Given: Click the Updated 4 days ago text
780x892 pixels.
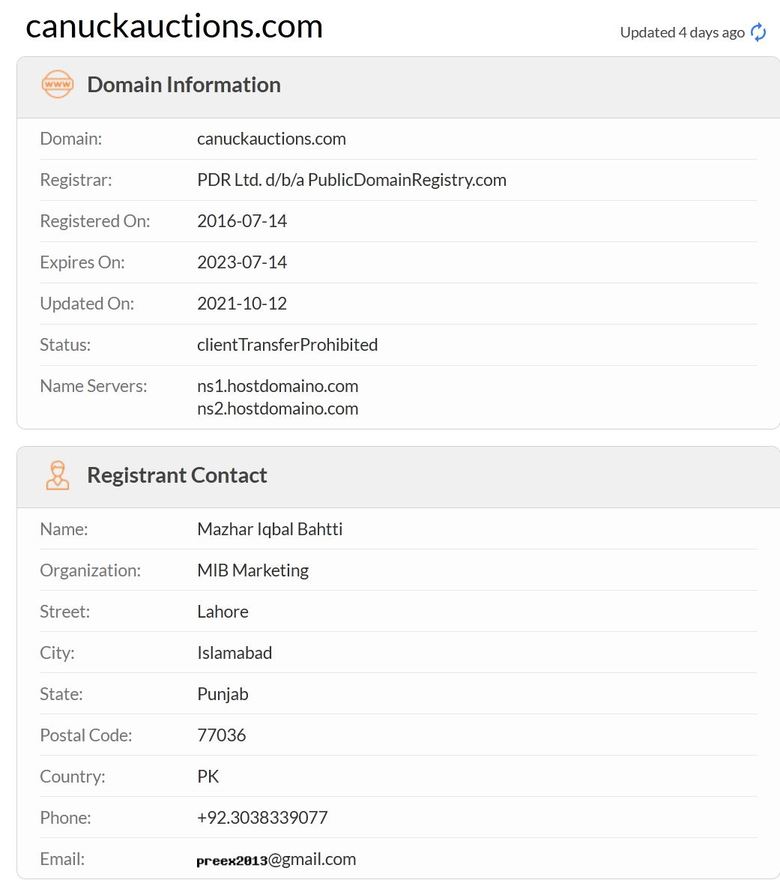Looking at the screenshot, I should pos(682,32).
